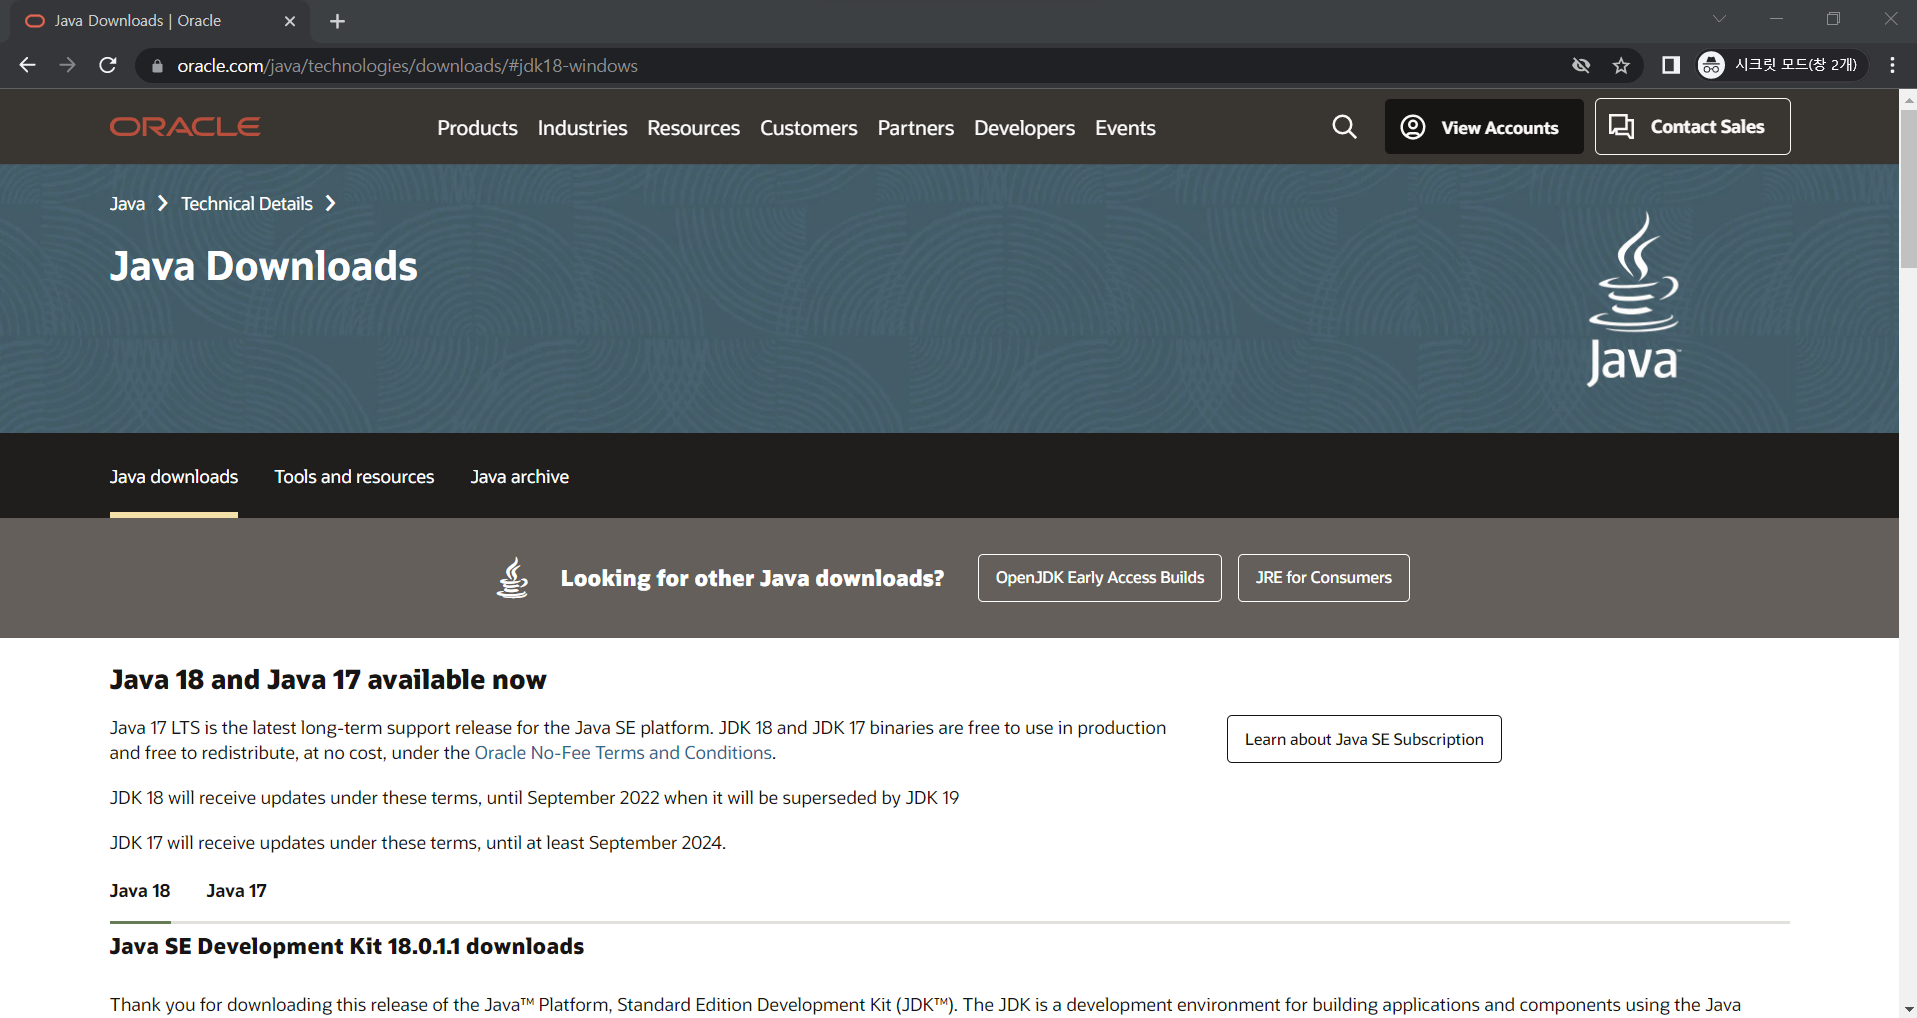
Task: Click the large Java coffee cup logo
Action: click(x=1634, y=299)
